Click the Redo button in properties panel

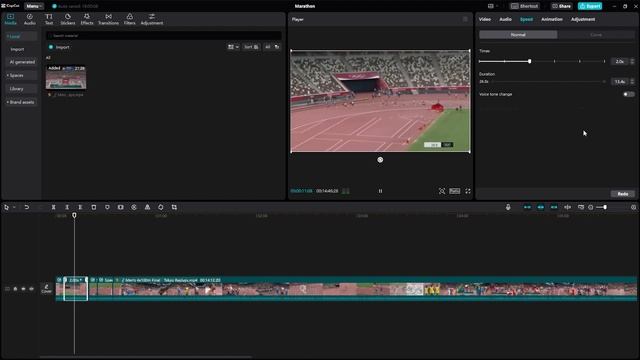click(622, 194)
